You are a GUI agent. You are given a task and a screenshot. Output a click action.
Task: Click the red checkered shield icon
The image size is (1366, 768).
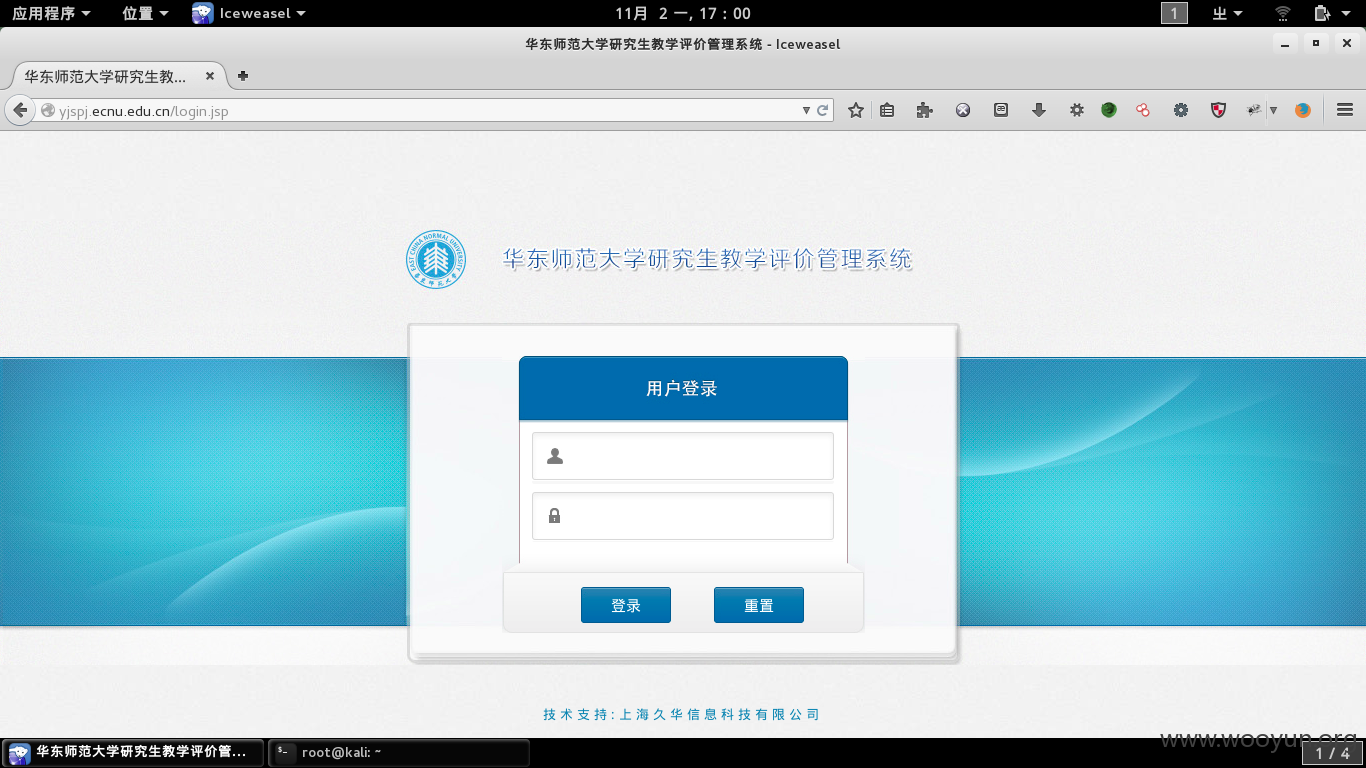1218,110
